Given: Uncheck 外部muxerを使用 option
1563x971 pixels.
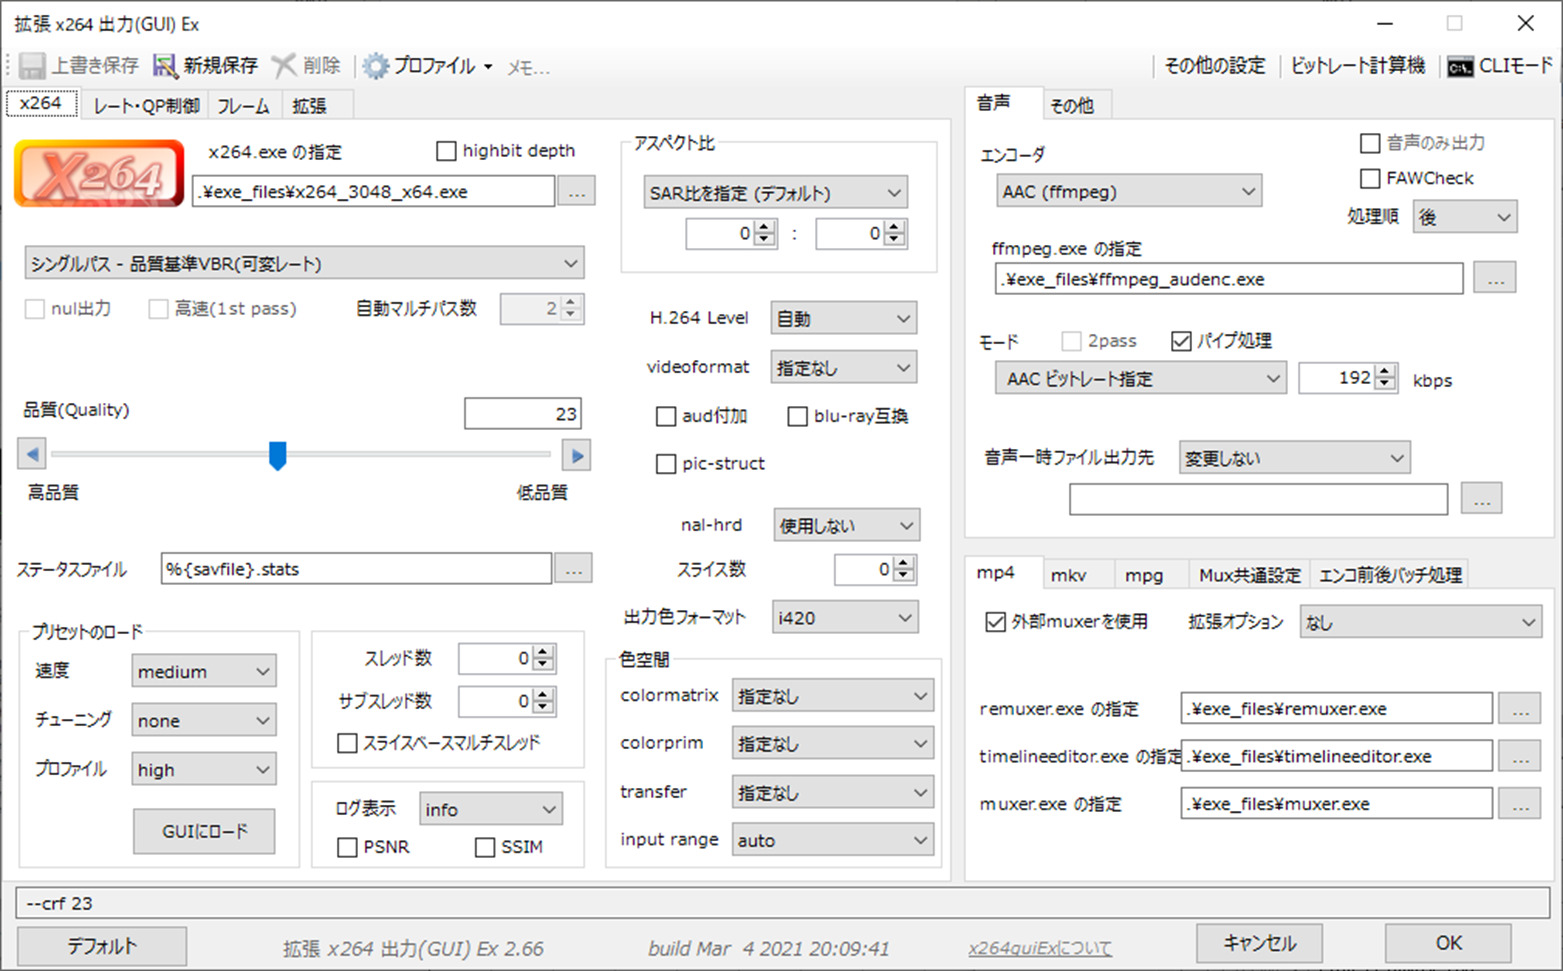Looking at the screenshot, I should coord(995,621).
